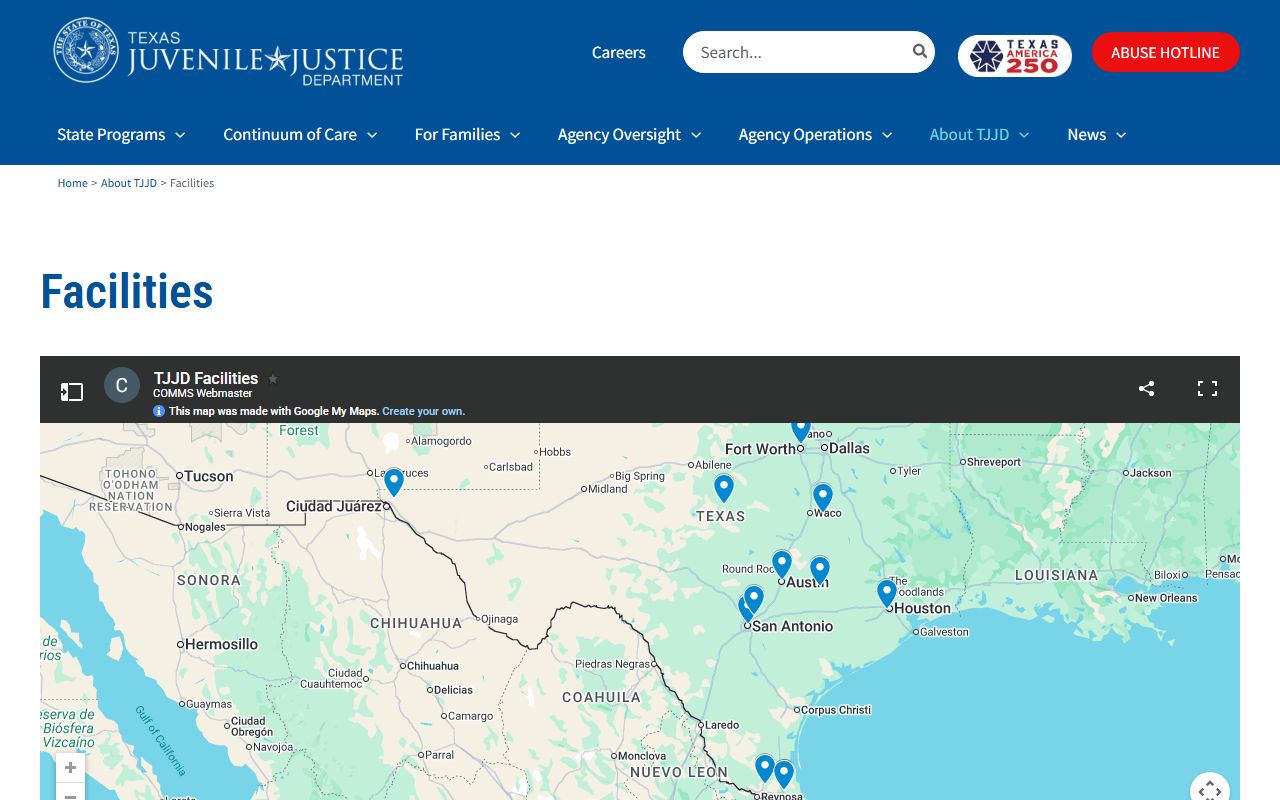The height and width of the screenshot is (800, 1280).
Task: Select the facility pin near Las Cruces
Action: click(394, 482)
